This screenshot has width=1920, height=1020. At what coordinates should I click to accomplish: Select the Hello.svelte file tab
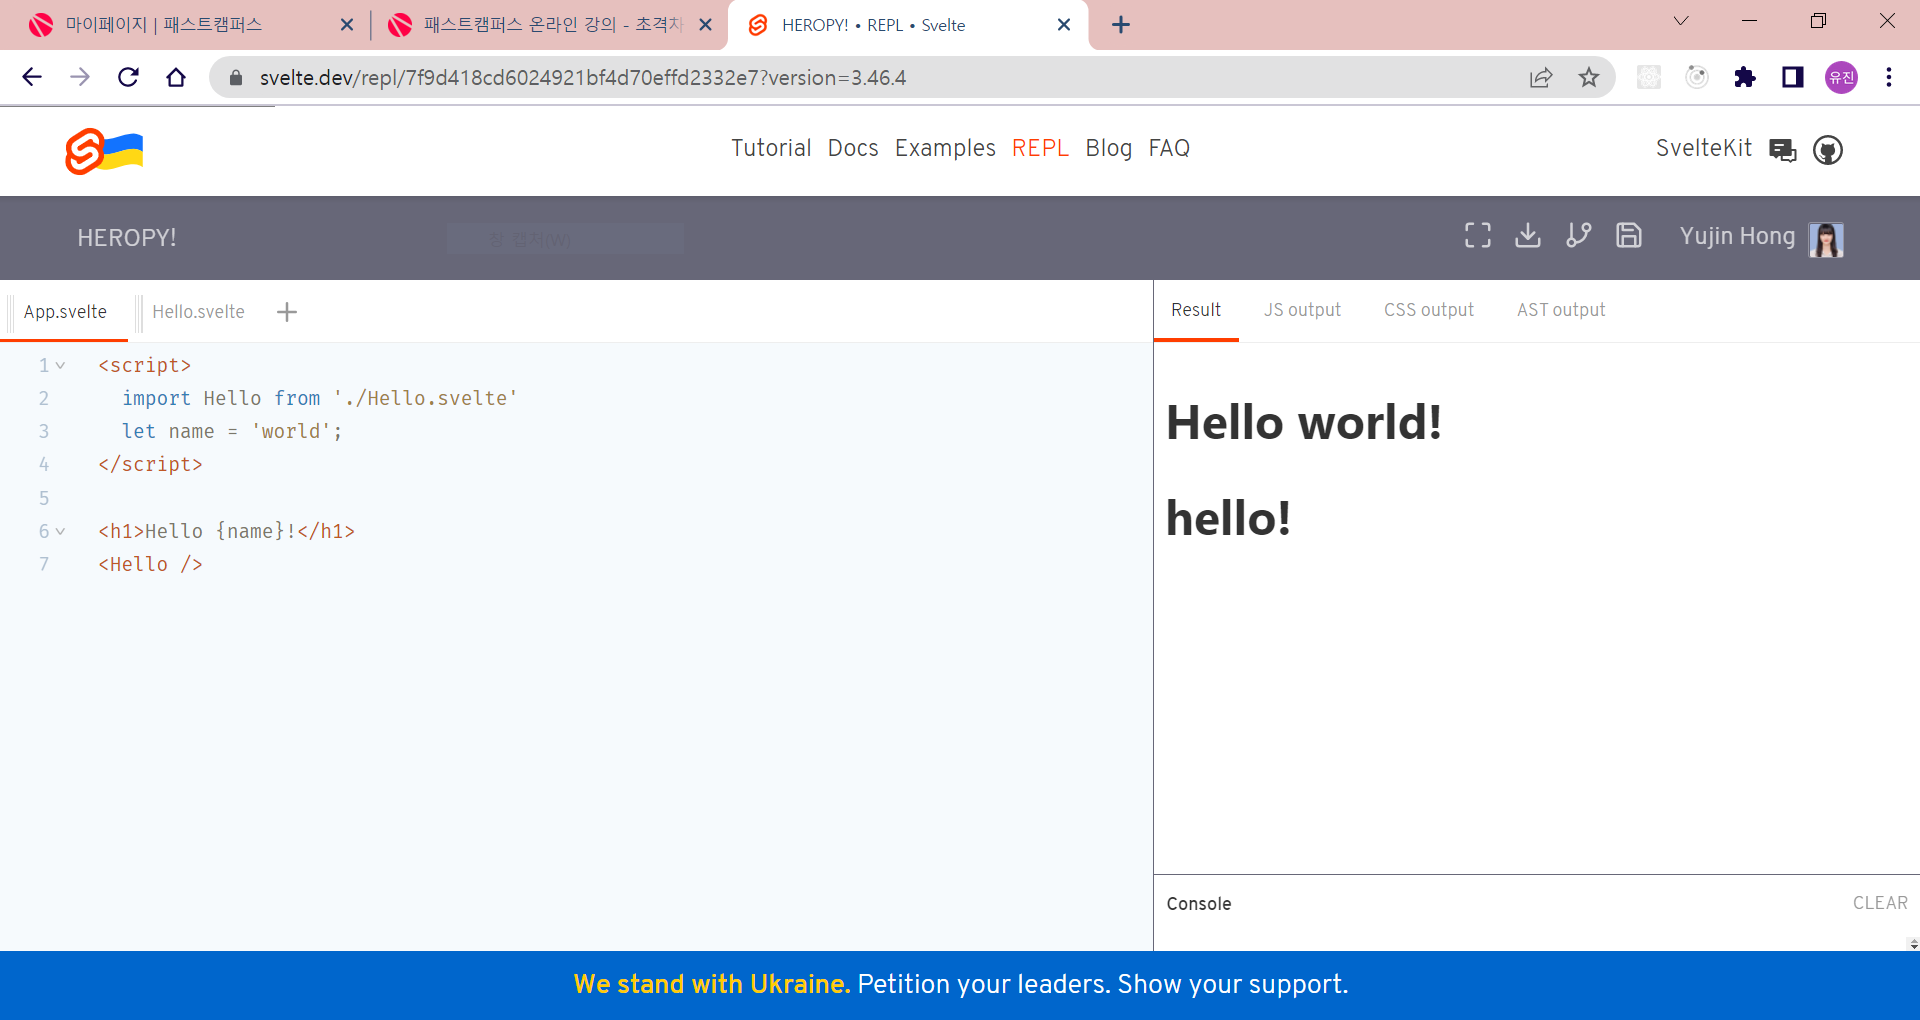(x=198, y=312)
